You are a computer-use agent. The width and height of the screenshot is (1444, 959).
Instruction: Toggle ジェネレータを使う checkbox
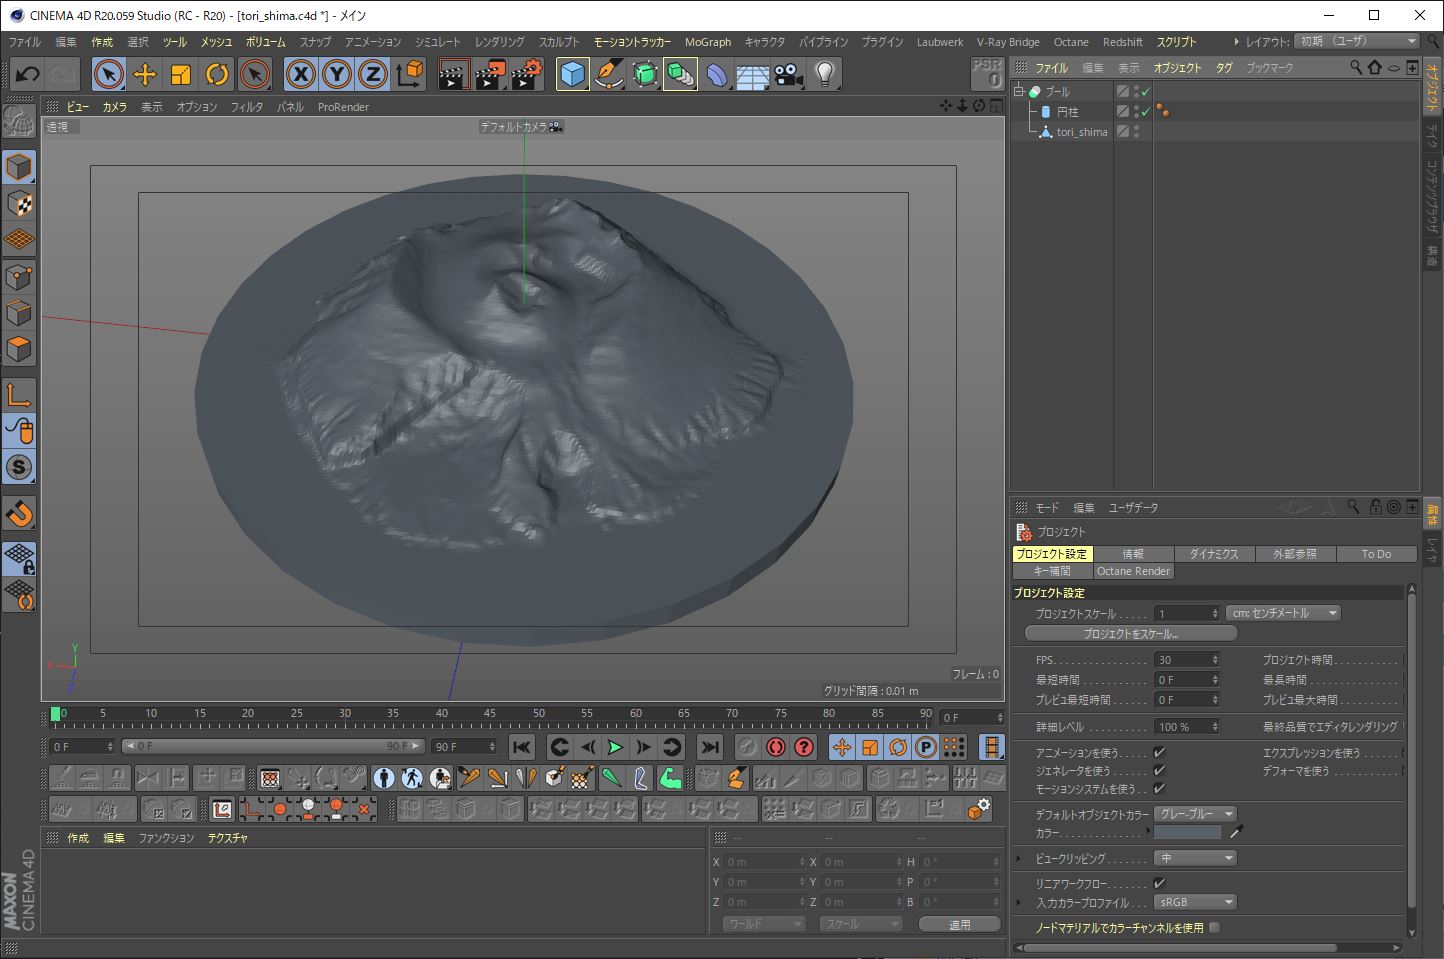1159,770
